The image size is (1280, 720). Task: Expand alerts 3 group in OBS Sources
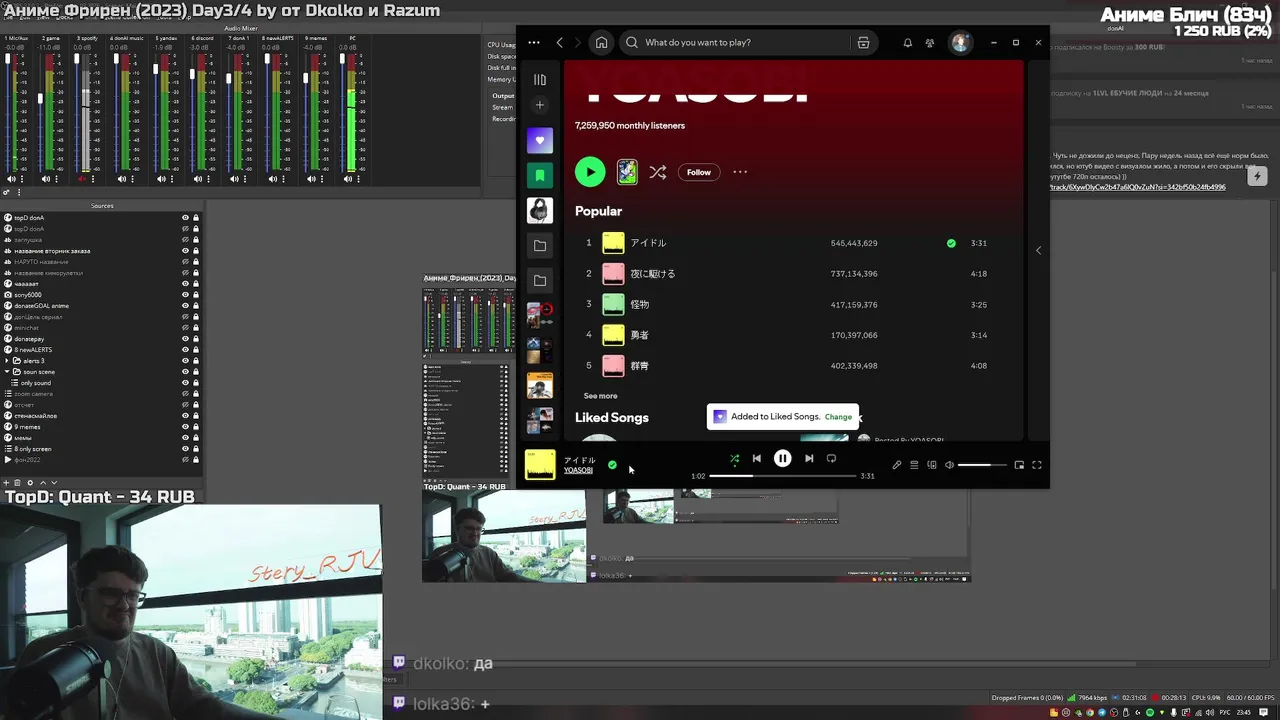(8, 361)
